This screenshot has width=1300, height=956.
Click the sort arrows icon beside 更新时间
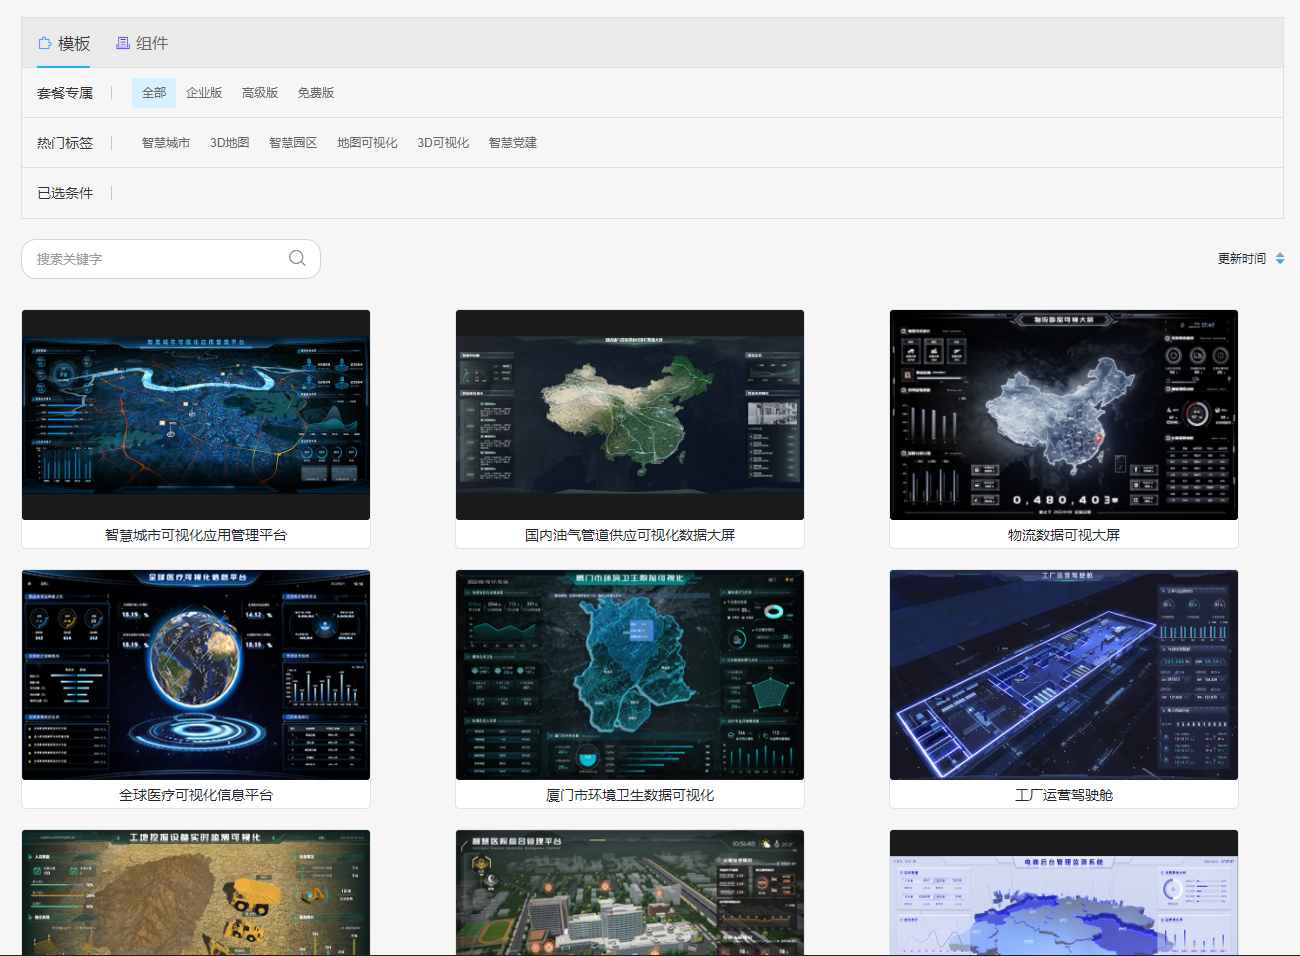1280,259
